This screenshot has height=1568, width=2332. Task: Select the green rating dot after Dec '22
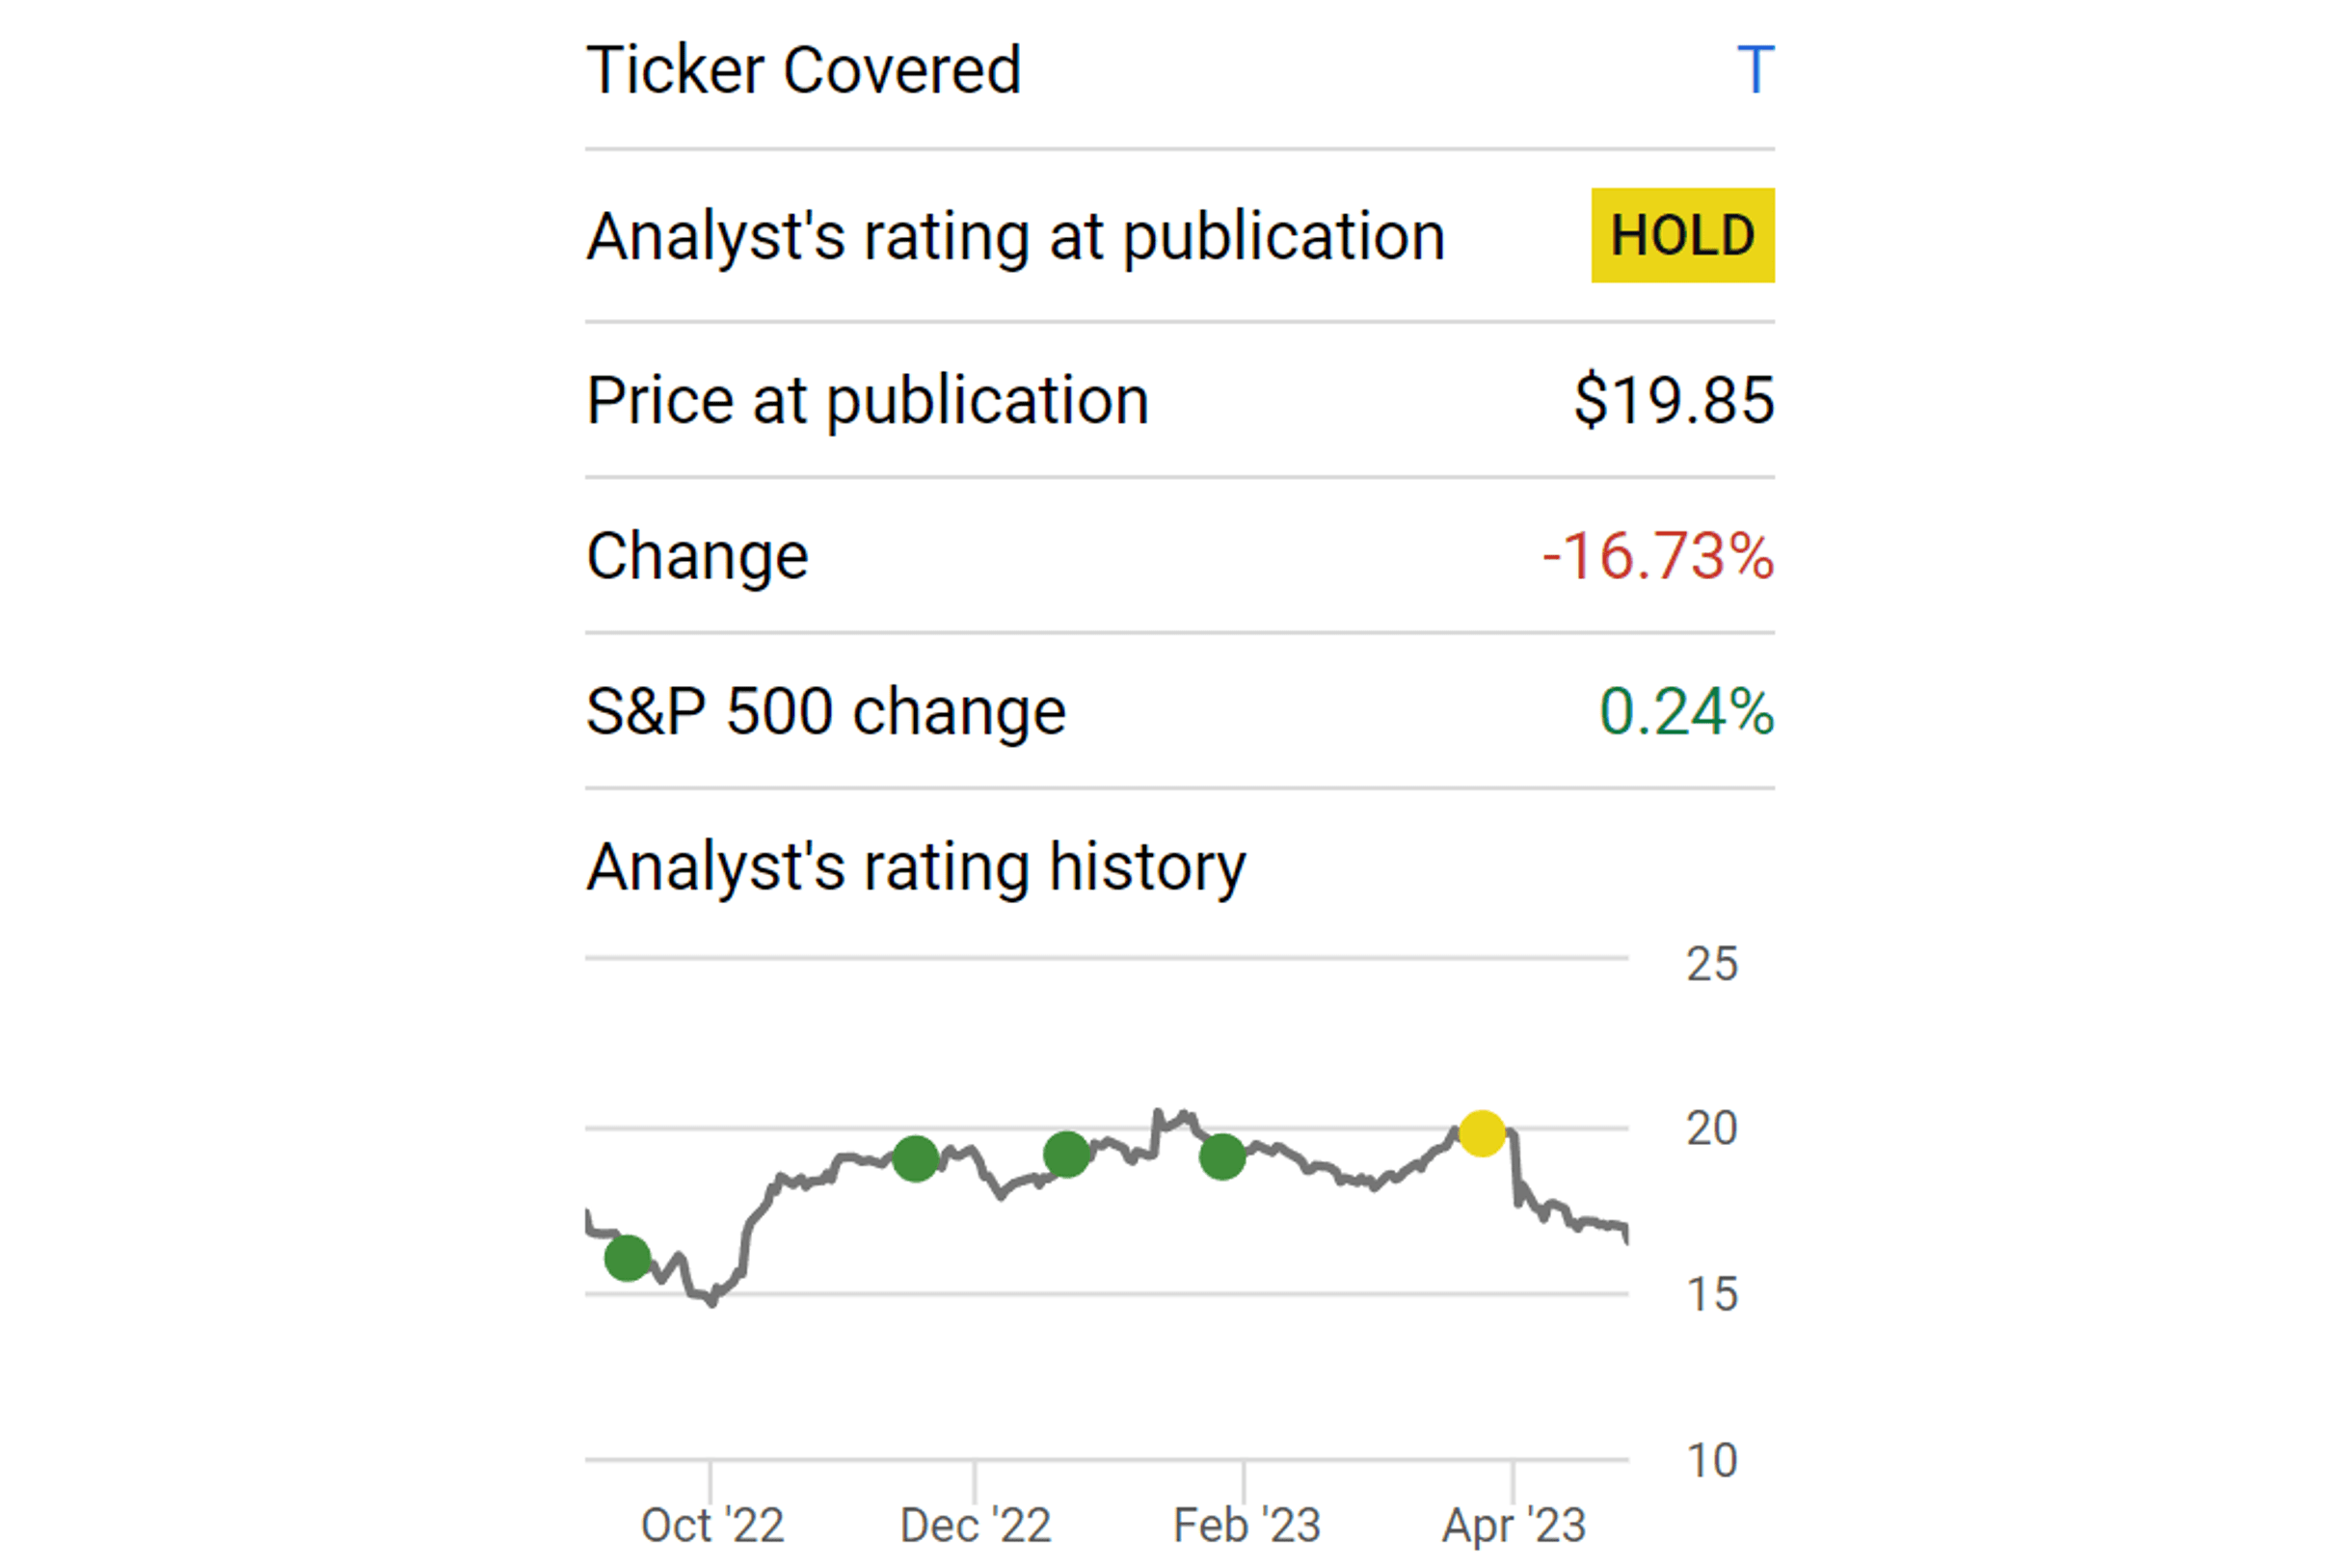pos(1066,1155)
